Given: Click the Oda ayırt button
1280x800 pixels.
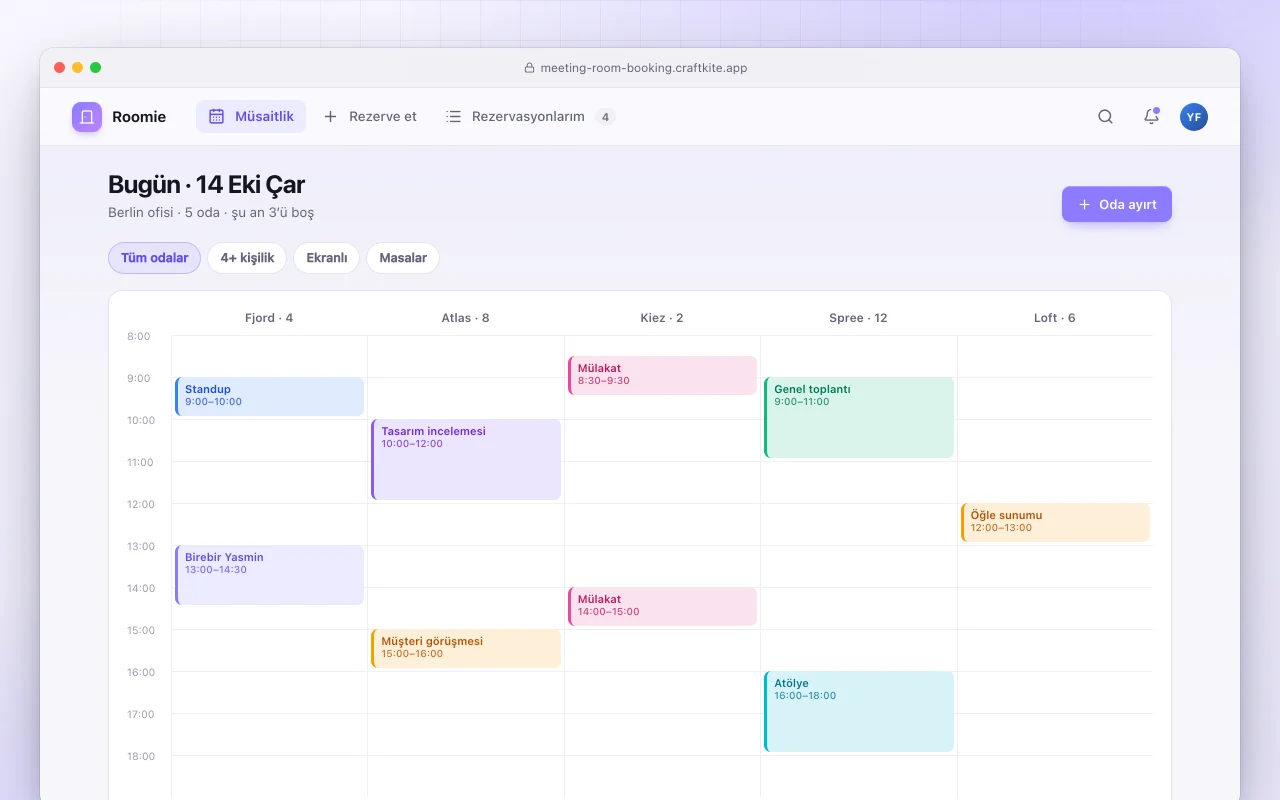Looking at the screenshot, I should tap(1117, 204).
